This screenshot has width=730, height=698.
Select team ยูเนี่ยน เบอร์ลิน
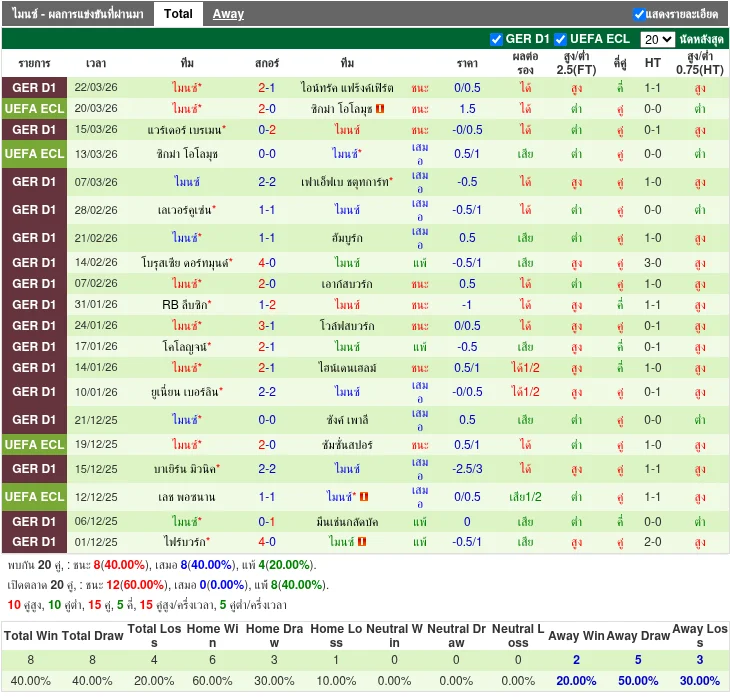pos(185,392)
